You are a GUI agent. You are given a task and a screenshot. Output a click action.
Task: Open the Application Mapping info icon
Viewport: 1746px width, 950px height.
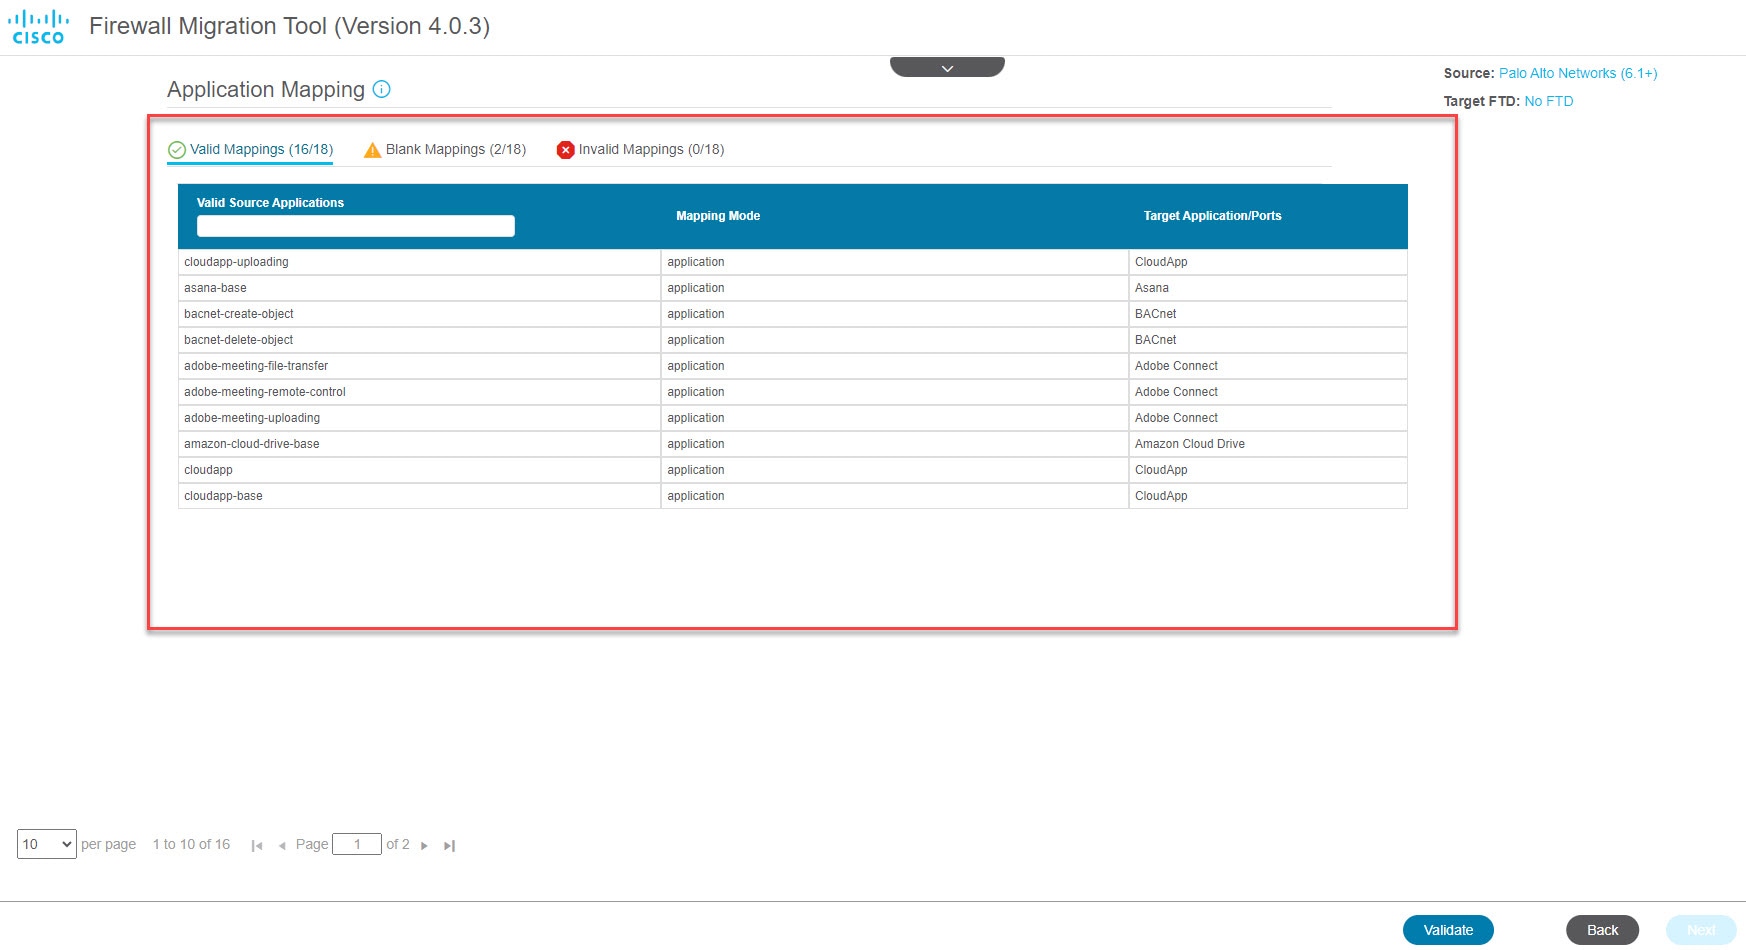[x=381, y=89]
